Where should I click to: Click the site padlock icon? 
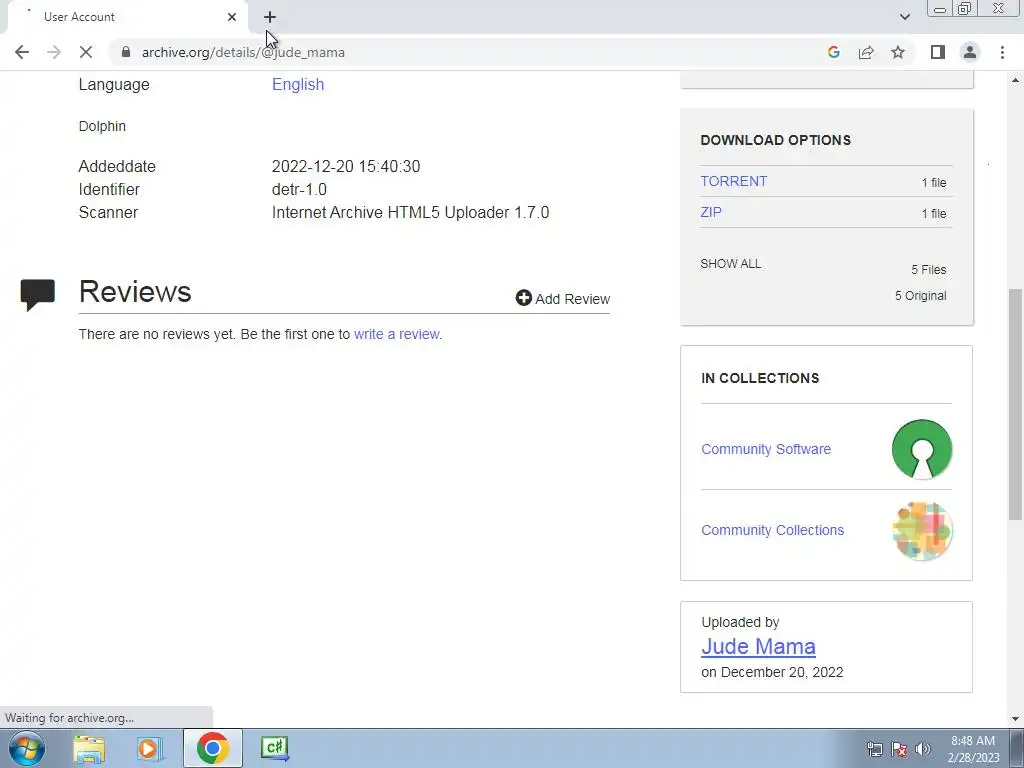pos(126,52)
